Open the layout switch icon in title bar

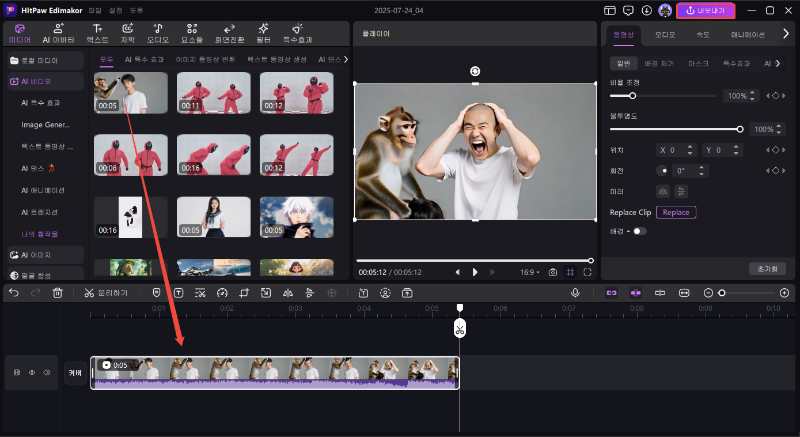click(610, 11)
